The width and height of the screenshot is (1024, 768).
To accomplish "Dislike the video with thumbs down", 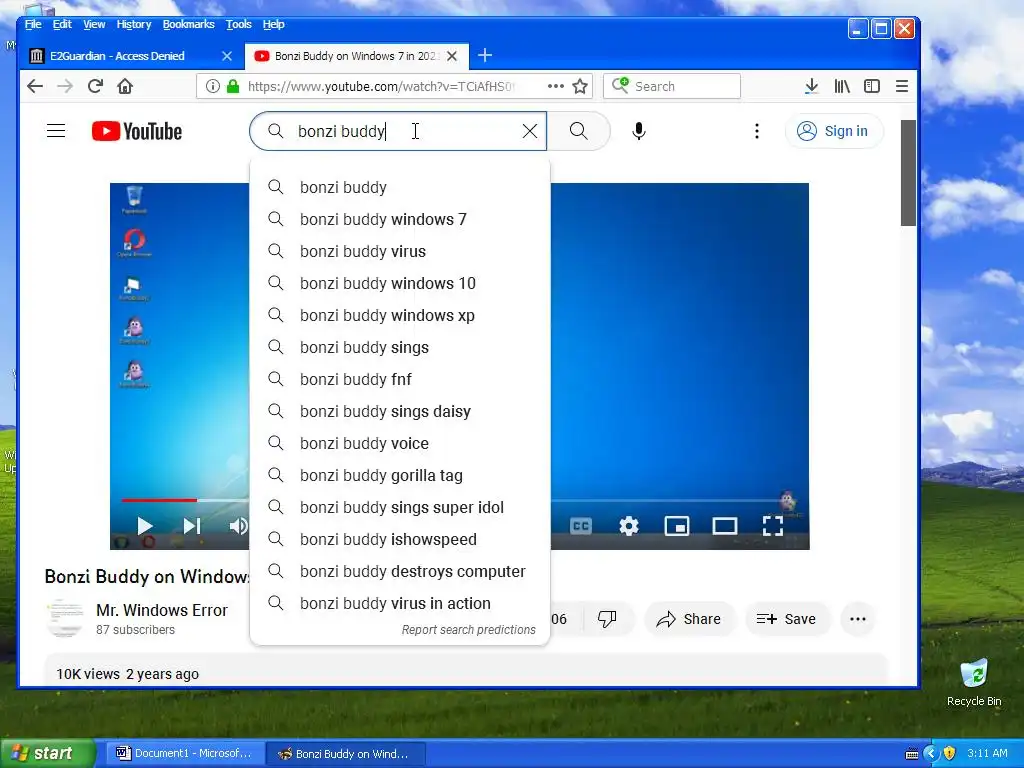I will (x=607, y=618).
